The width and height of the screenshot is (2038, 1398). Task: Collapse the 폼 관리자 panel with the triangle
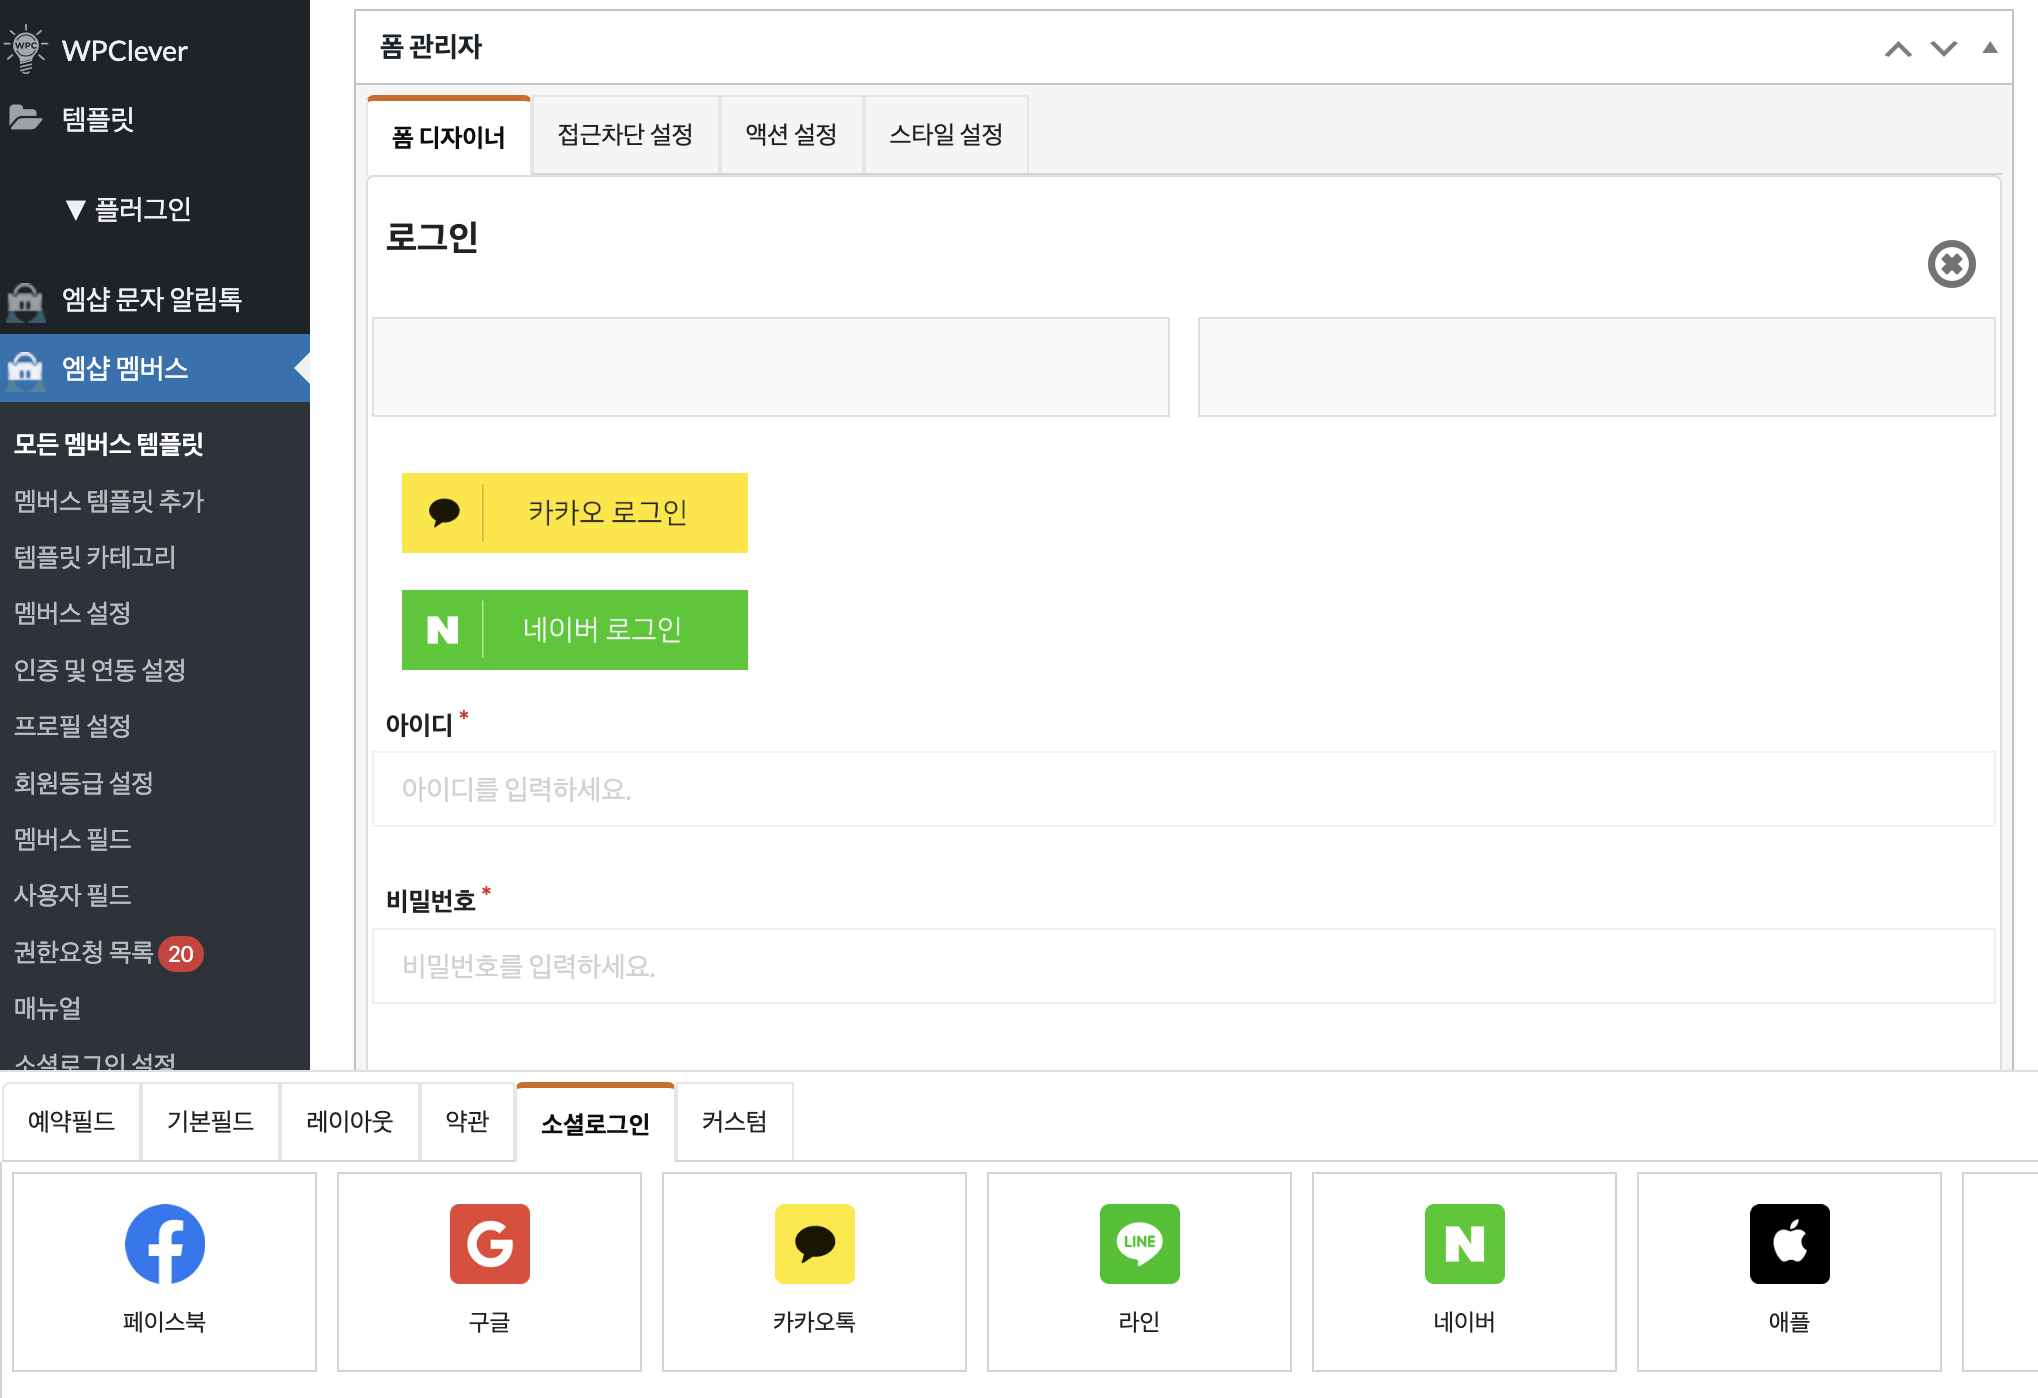pyautogui.click(x=1990, y=47)
